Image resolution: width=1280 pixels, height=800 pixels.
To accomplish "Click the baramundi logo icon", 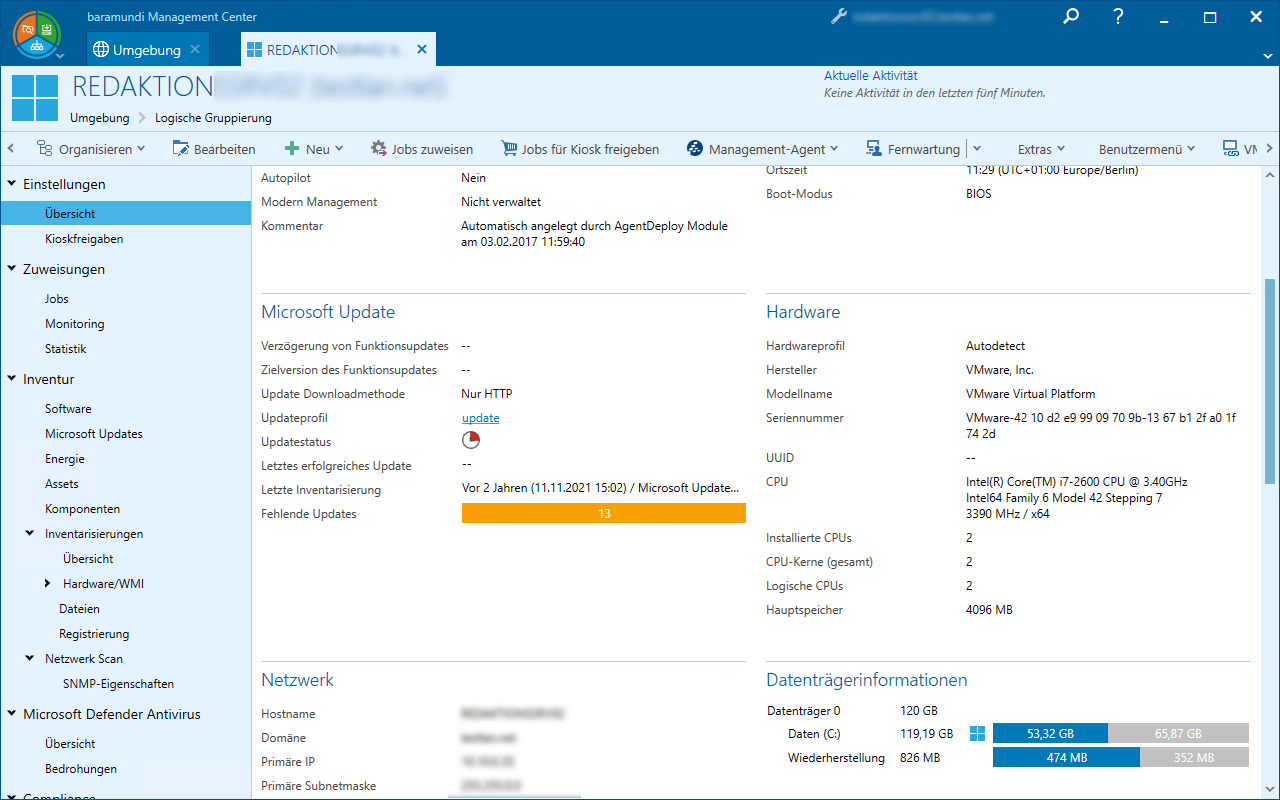I will click(35, 32).
